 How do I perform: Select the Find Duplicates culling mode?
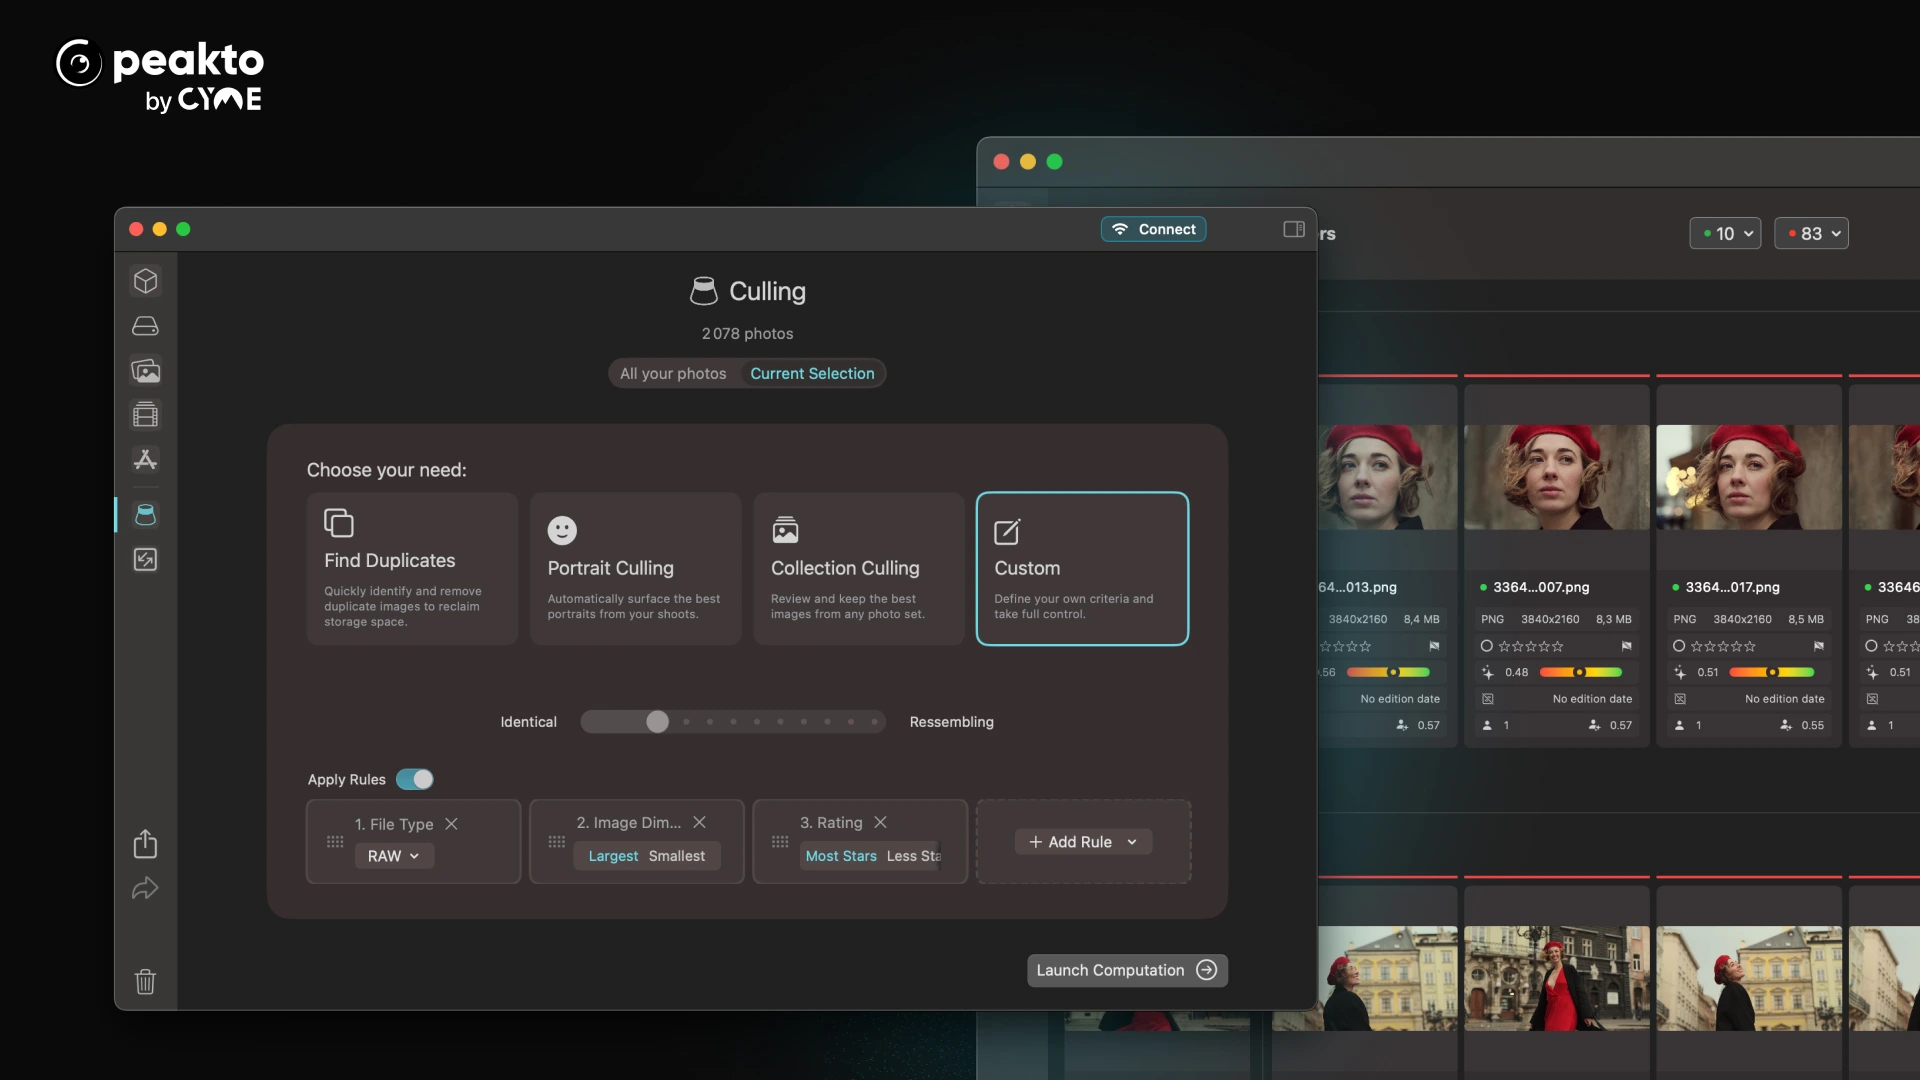tap(411, 568)
